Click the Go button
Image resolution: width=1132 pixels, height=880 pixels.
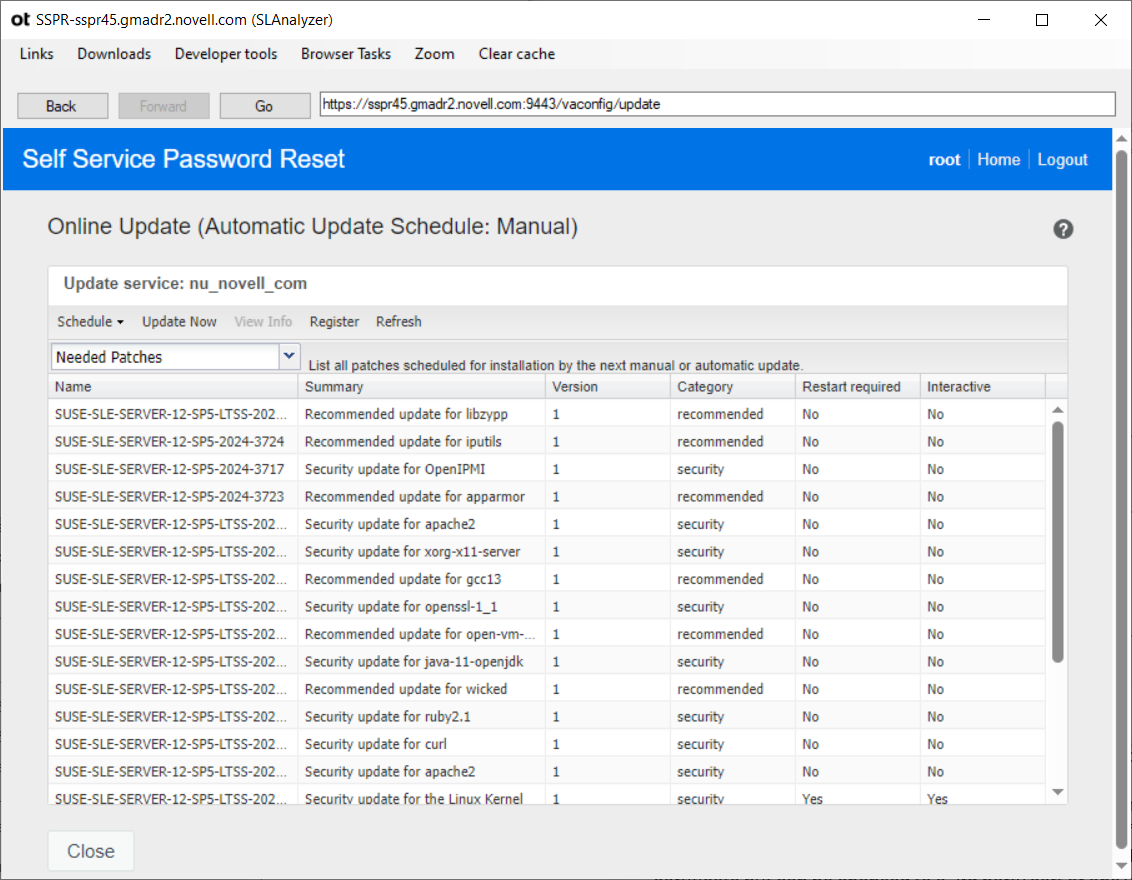[264, 106]
